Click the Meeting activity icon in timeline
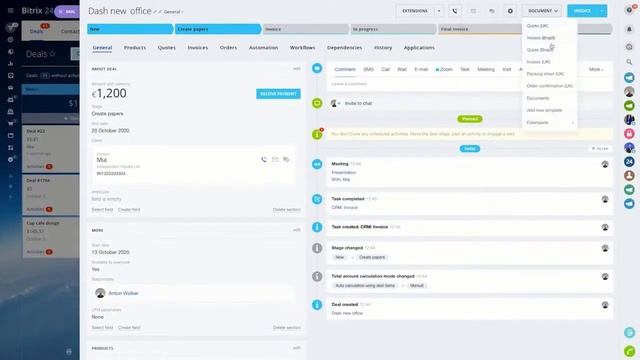The width and height of the screenshot is (640, 360). click(x=317, y=164)
